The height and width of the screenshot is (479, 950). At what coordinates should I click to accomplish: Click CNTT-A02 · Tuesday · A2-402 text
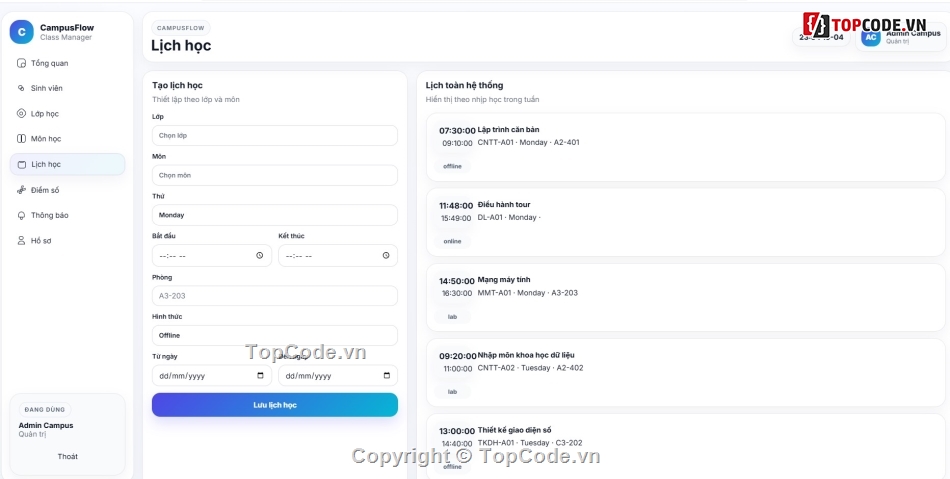[x=531, y=368]
